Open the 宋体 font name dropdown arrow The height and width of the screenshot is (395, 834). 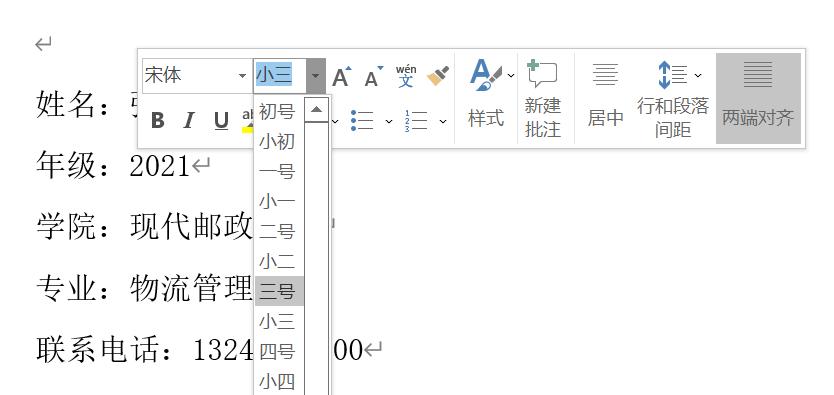click(243, 76)
